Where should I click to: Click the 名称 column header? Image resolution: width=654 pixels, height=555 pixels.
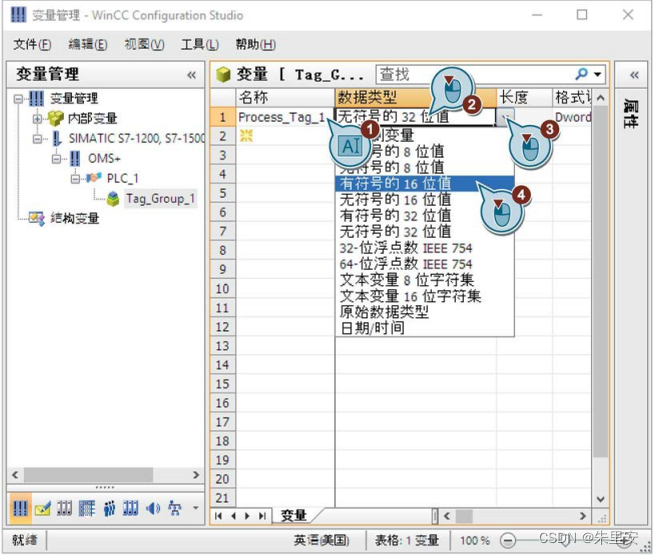(285, 98)
